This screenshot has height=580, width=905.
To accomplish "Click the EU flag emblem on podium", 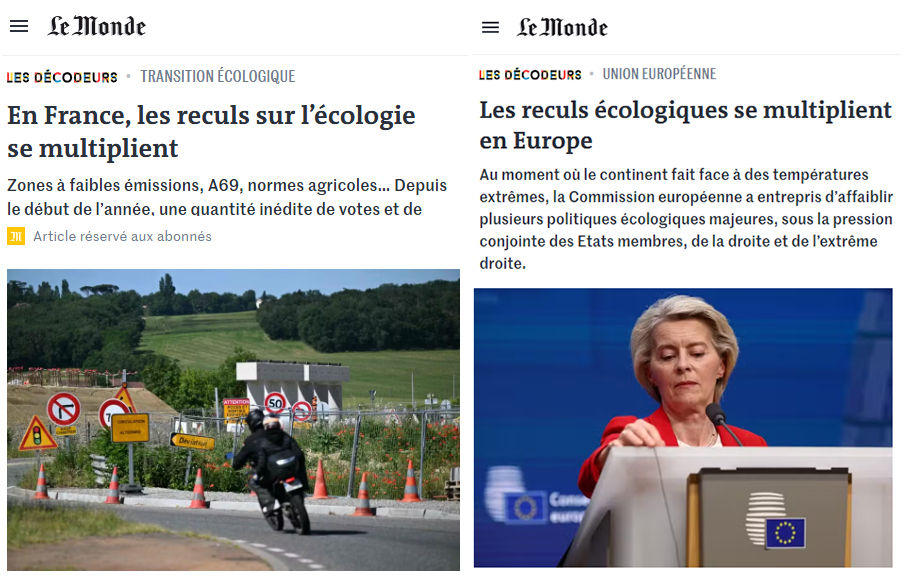I will pos(785,533).
